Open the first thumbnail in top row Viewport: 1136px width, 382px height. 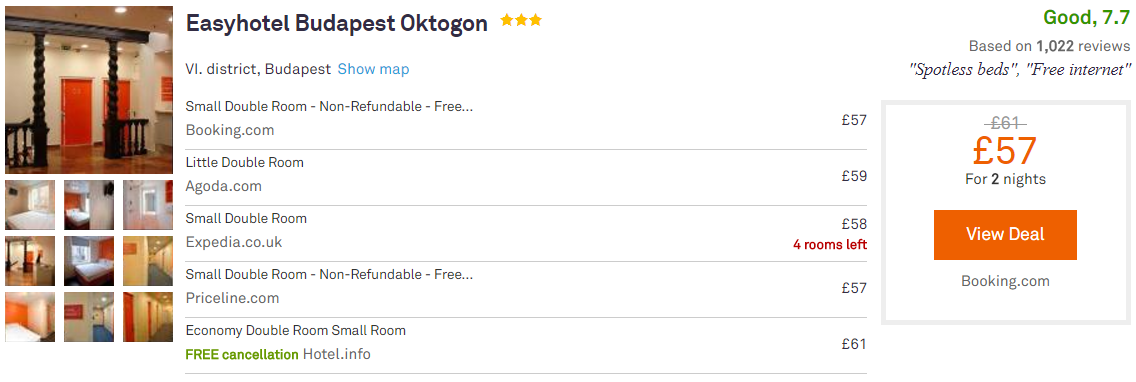coord(30,205)
